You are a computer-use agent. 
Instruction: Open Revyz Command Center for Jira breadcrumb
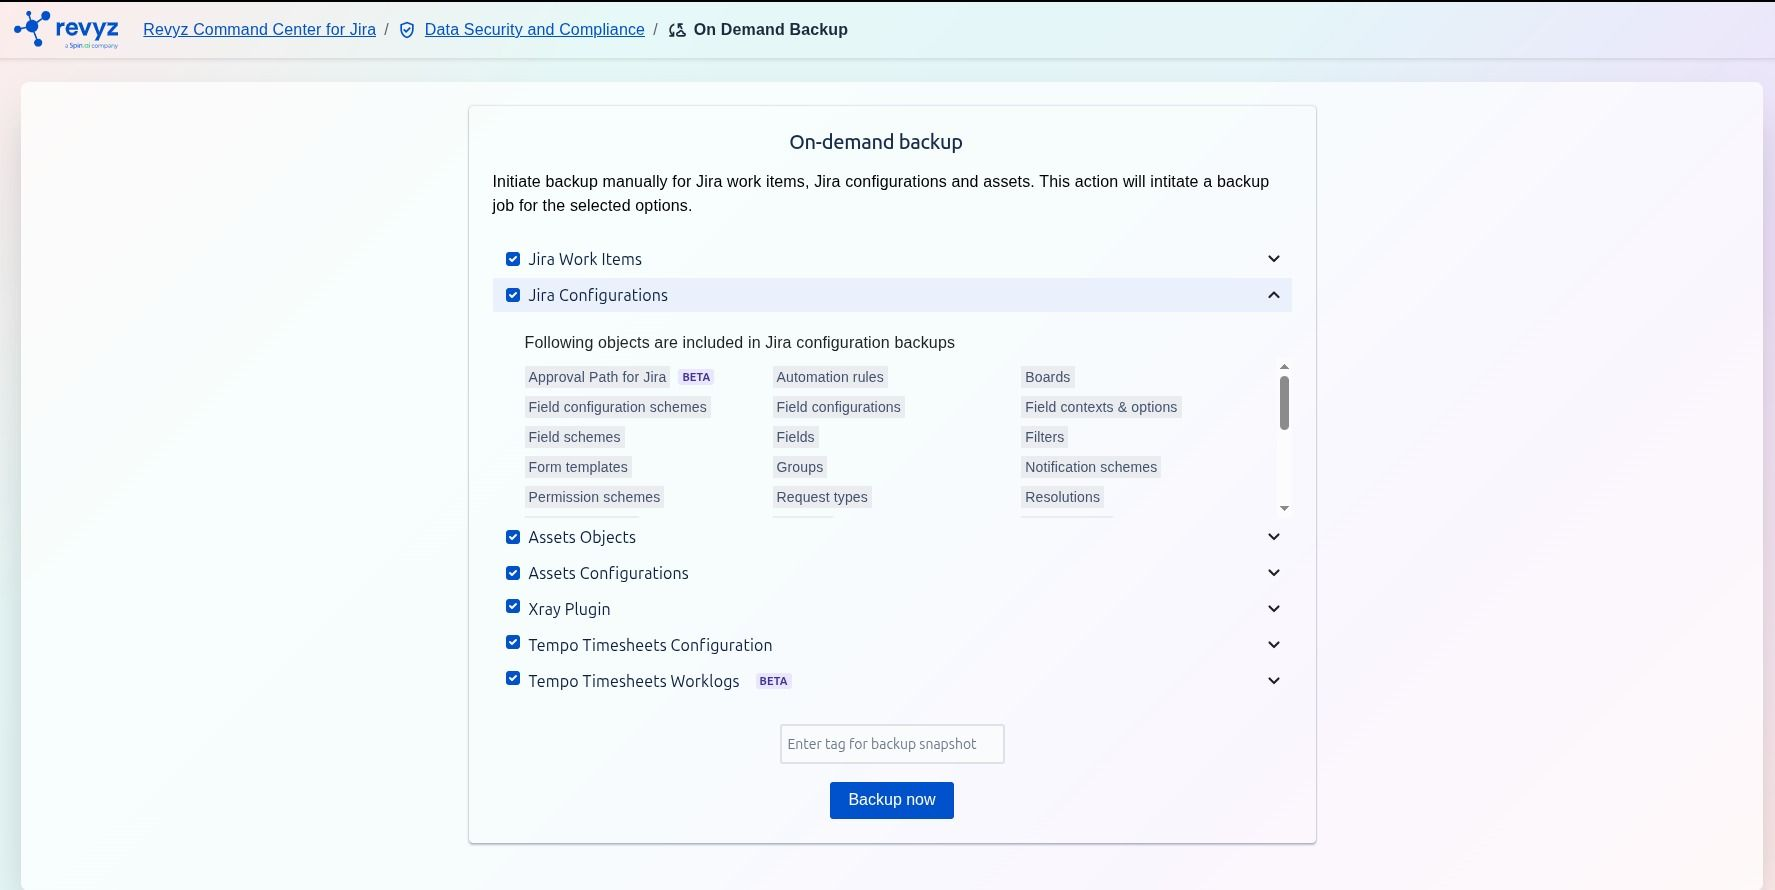pyautogui.click(x=259, y=30)
